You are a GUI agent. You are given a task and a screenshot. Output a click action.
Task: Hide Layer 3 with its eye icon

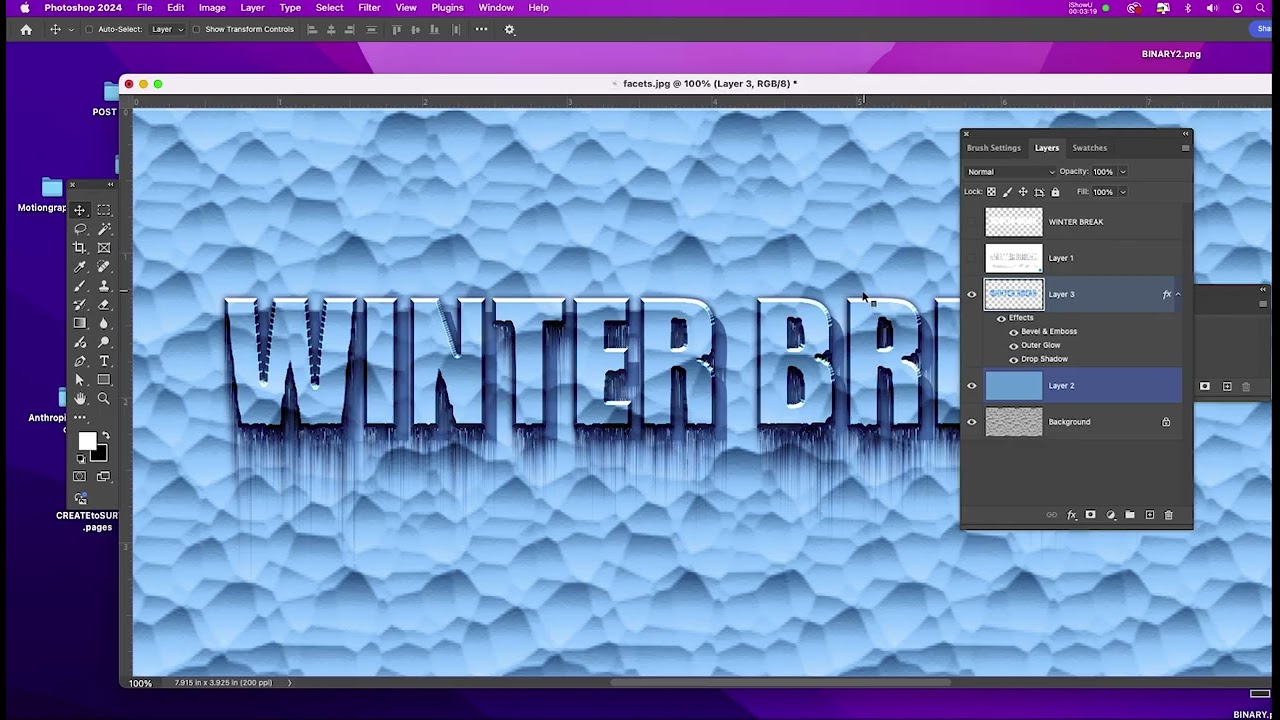(971, 294)
